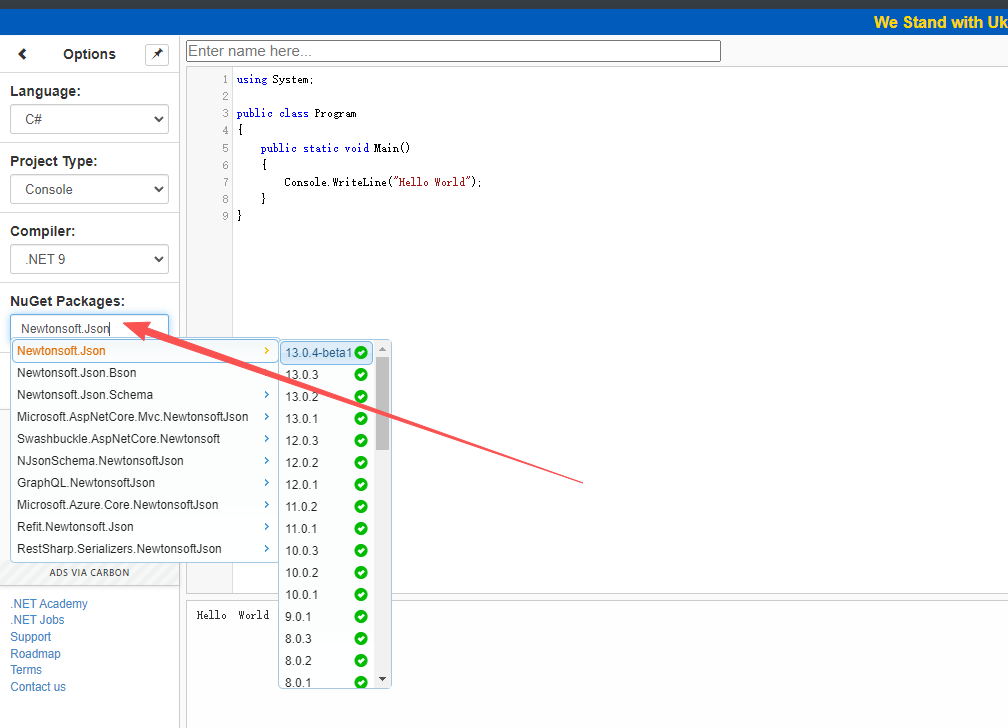Open the Contact us page
The width and height of the screenshot is (1008, 728).
tap(37, 686)
